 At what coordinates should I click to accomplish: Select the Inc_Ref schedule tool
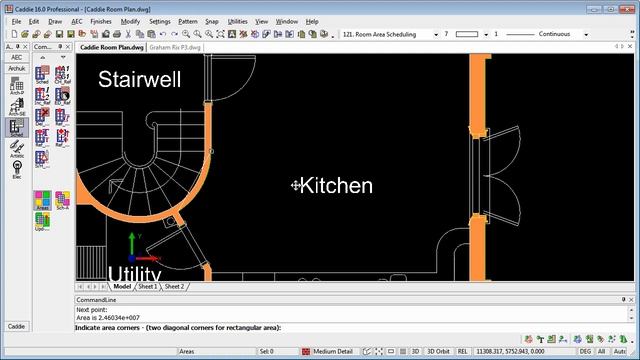tap(42, 96)
